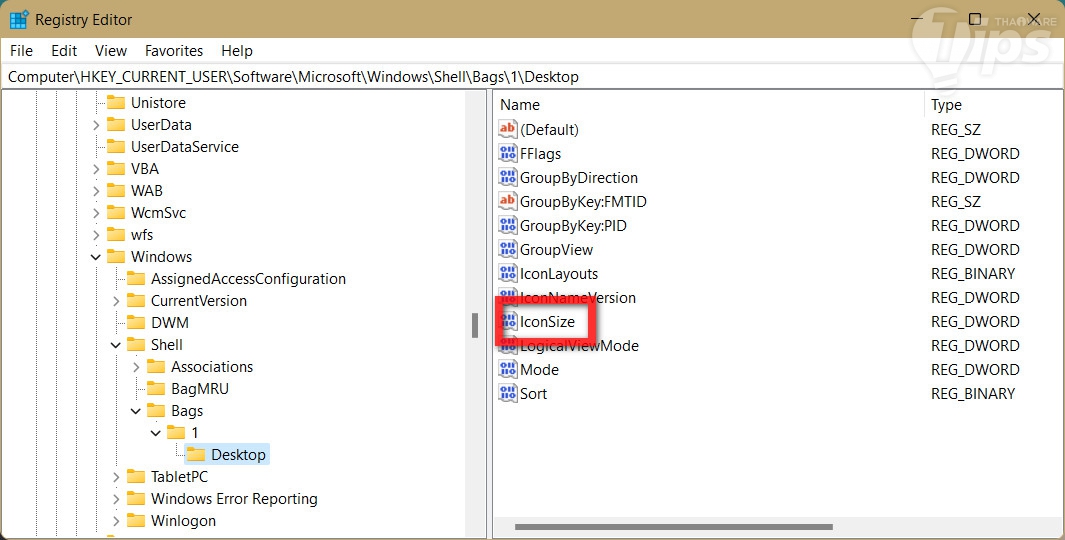Close the Registry Editor window
The image size is (1065, 540).
coord(1034,19)
